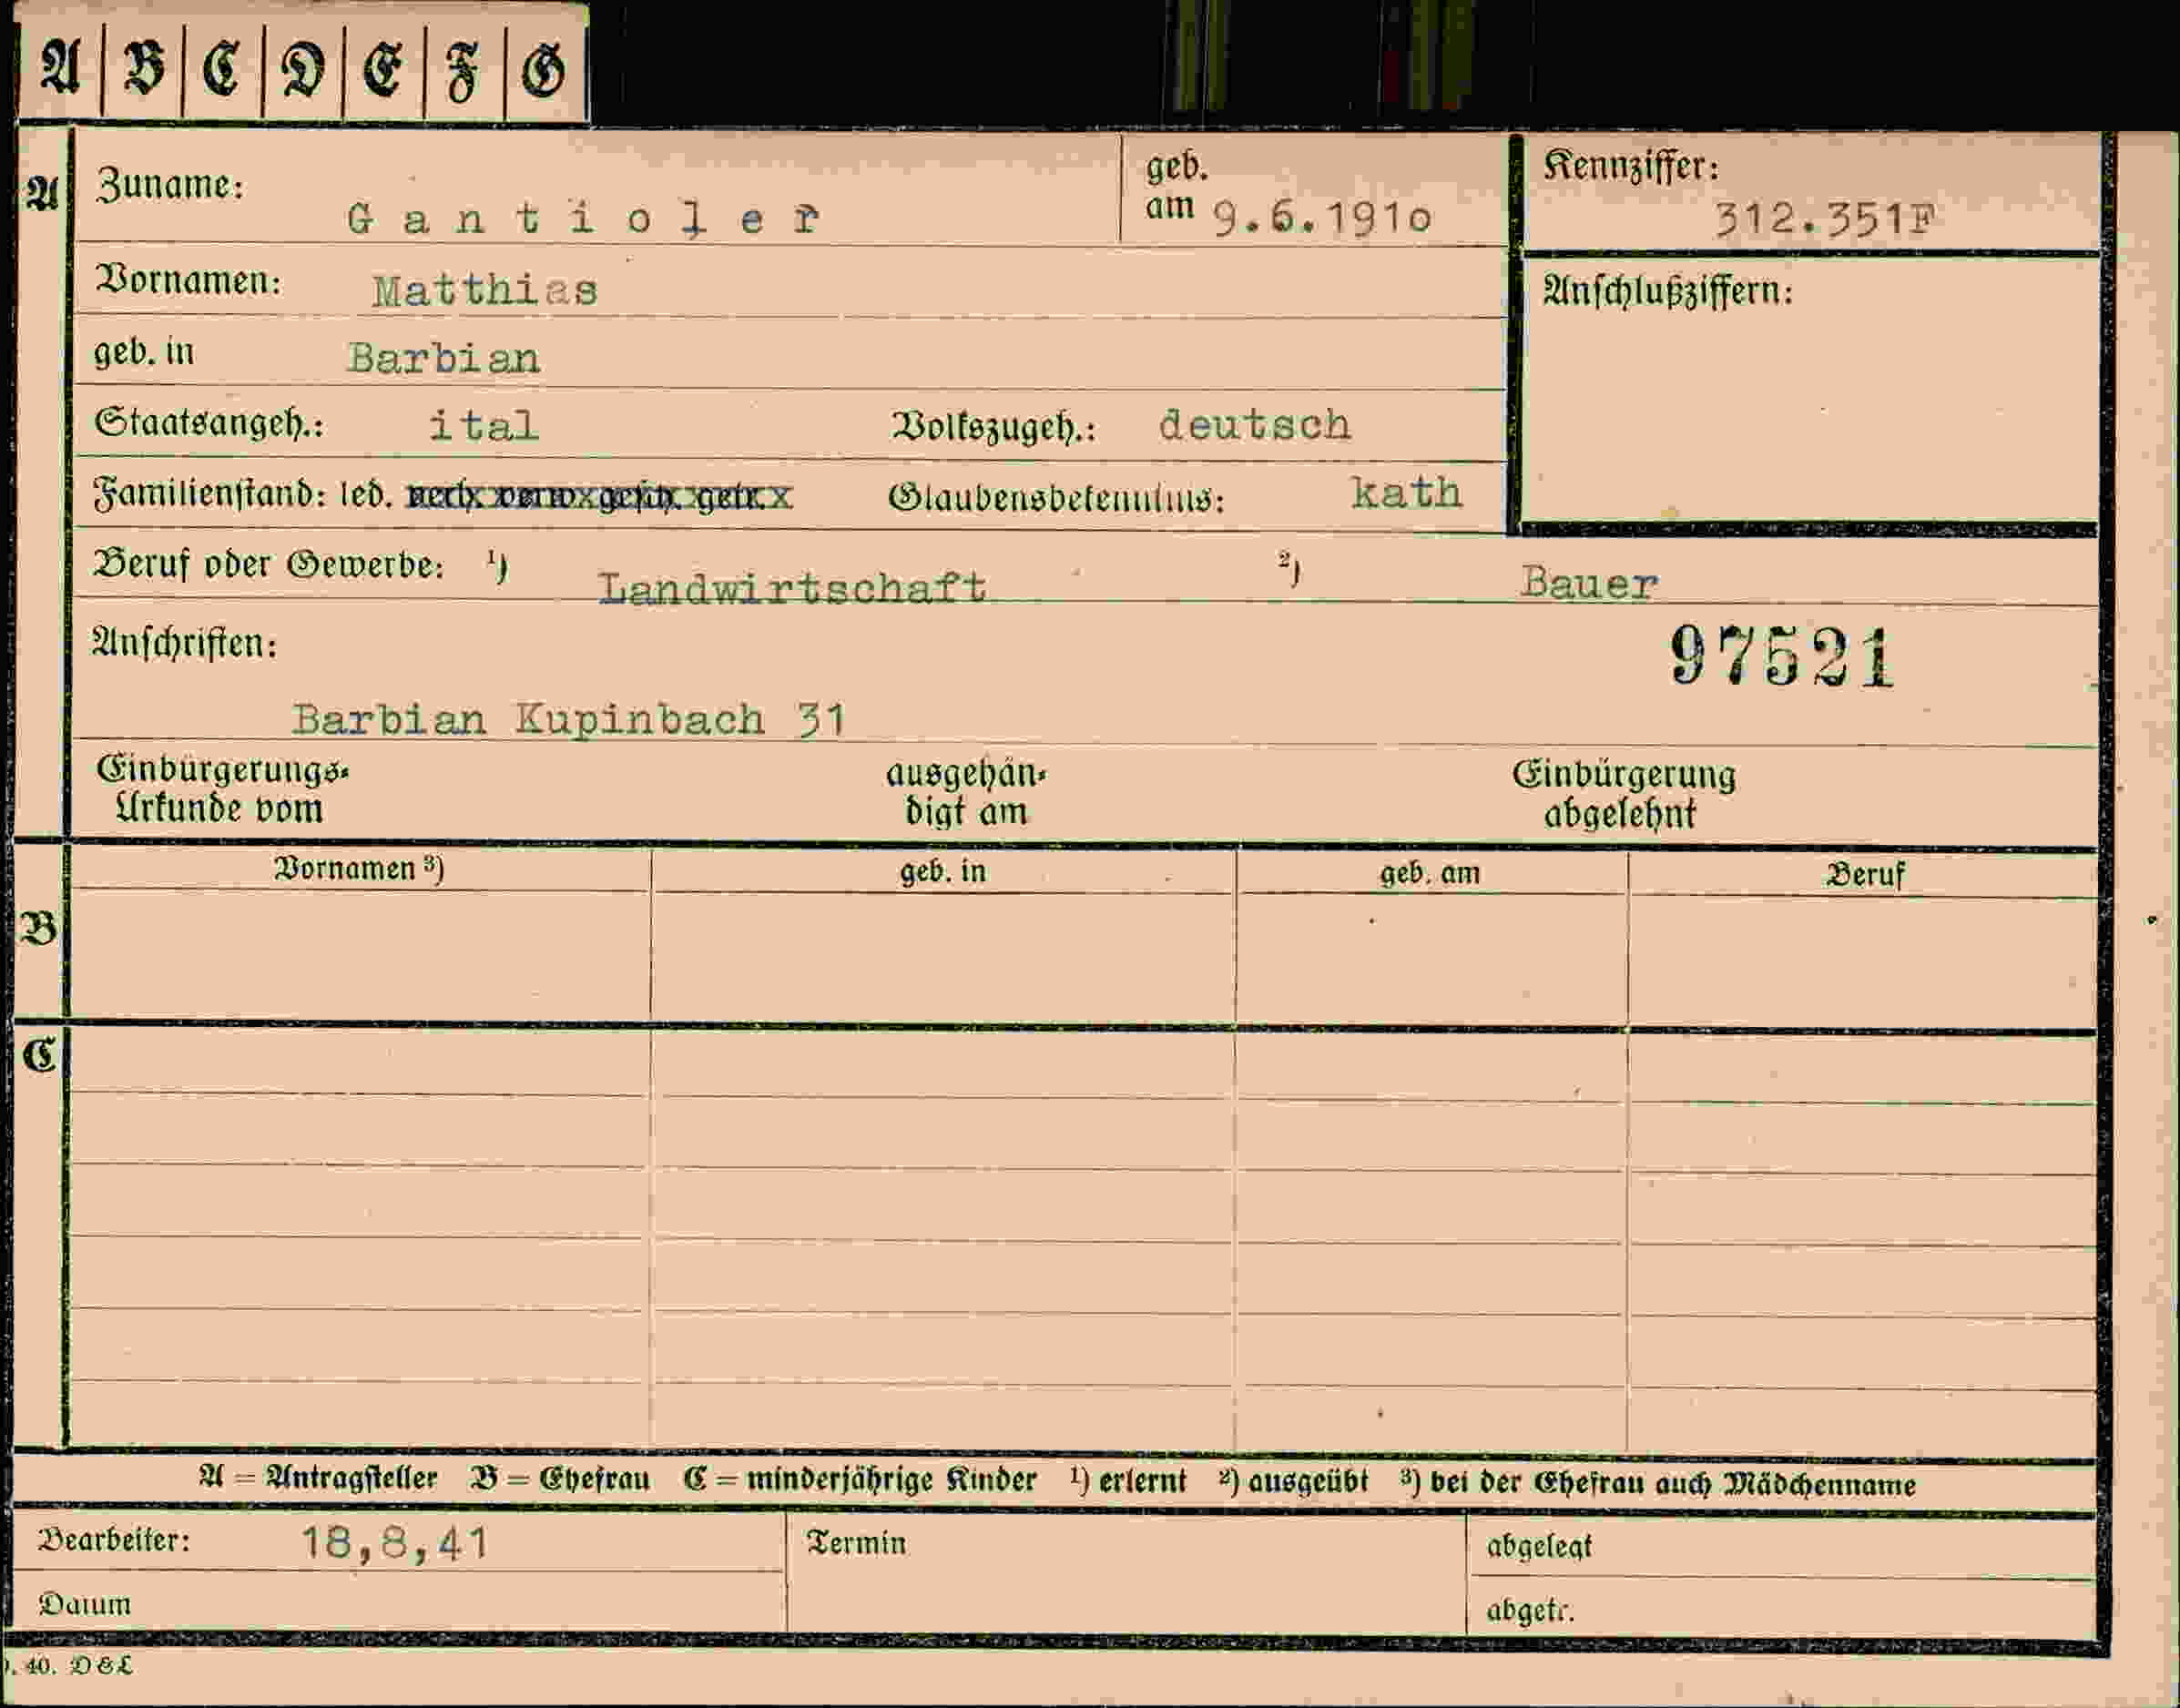Click the 'Termin' label
This screenshot has height=1708, width=2180.
(857, 1543)
